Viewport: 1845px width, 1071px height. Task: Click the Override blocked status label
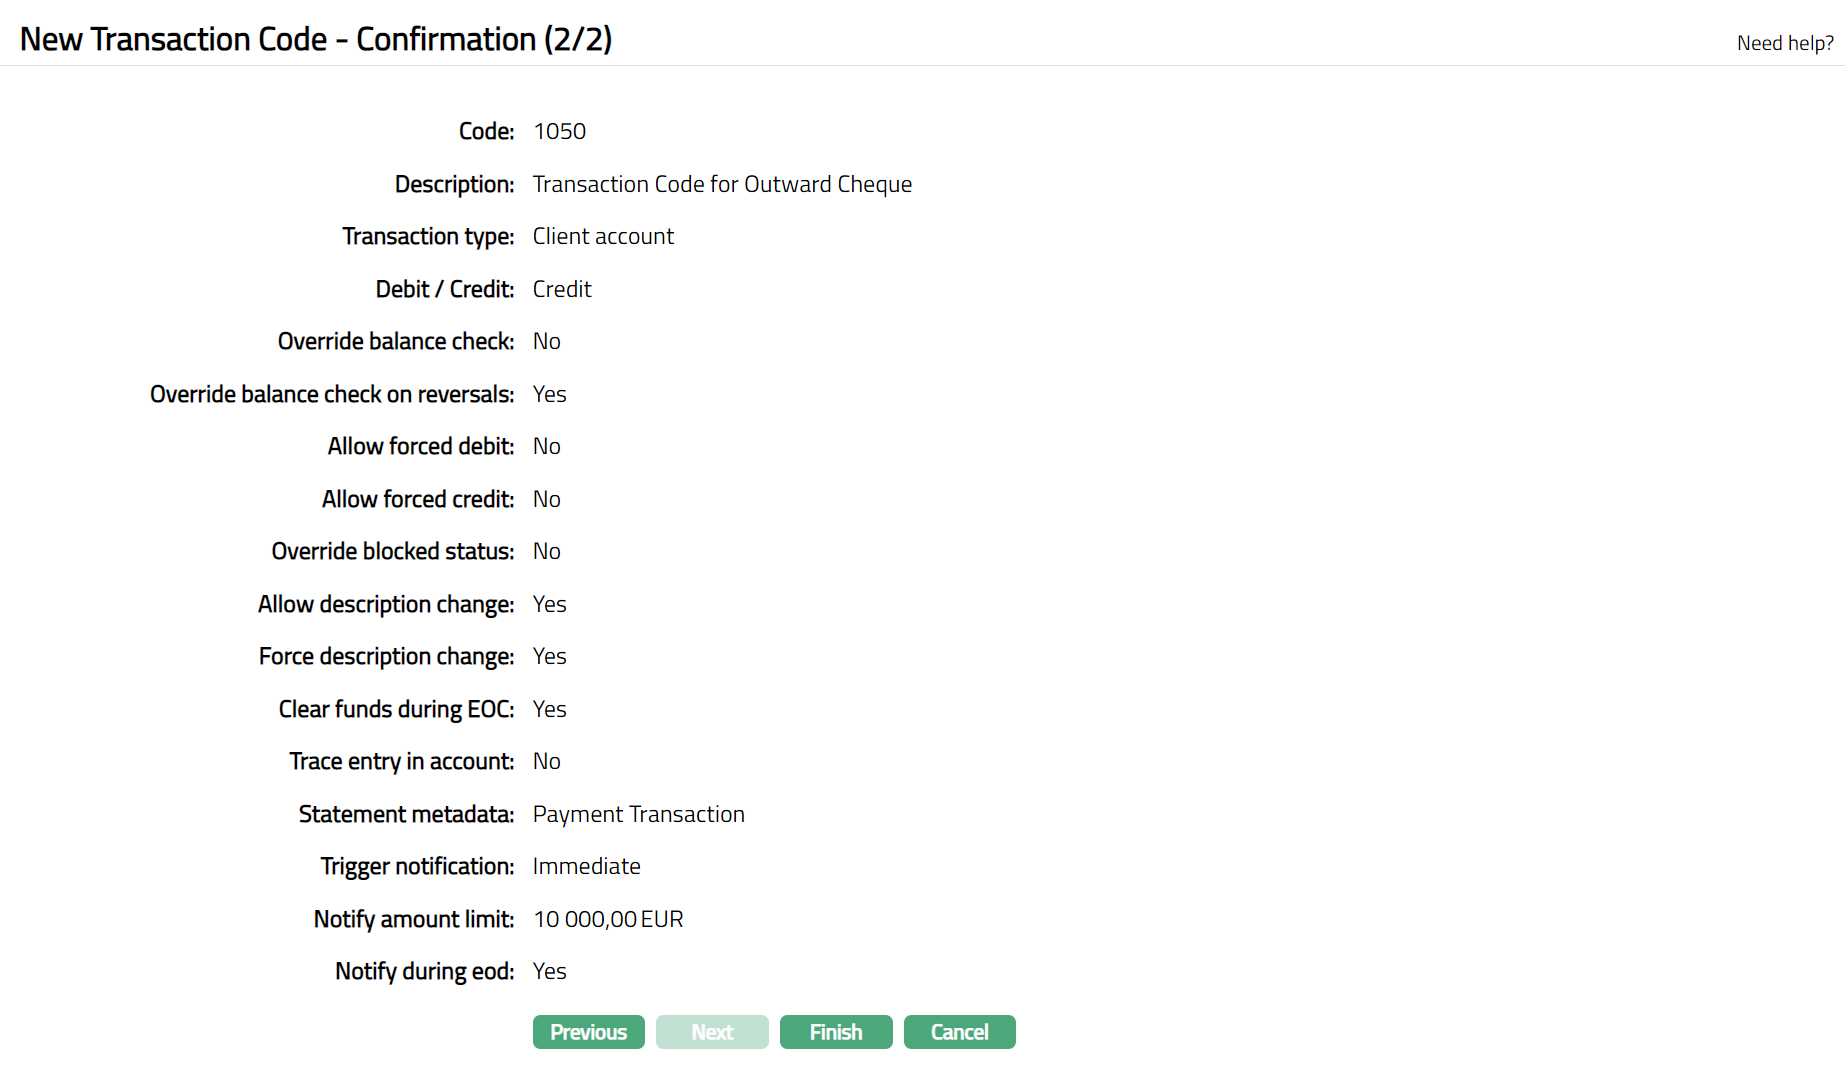[392, 551]
